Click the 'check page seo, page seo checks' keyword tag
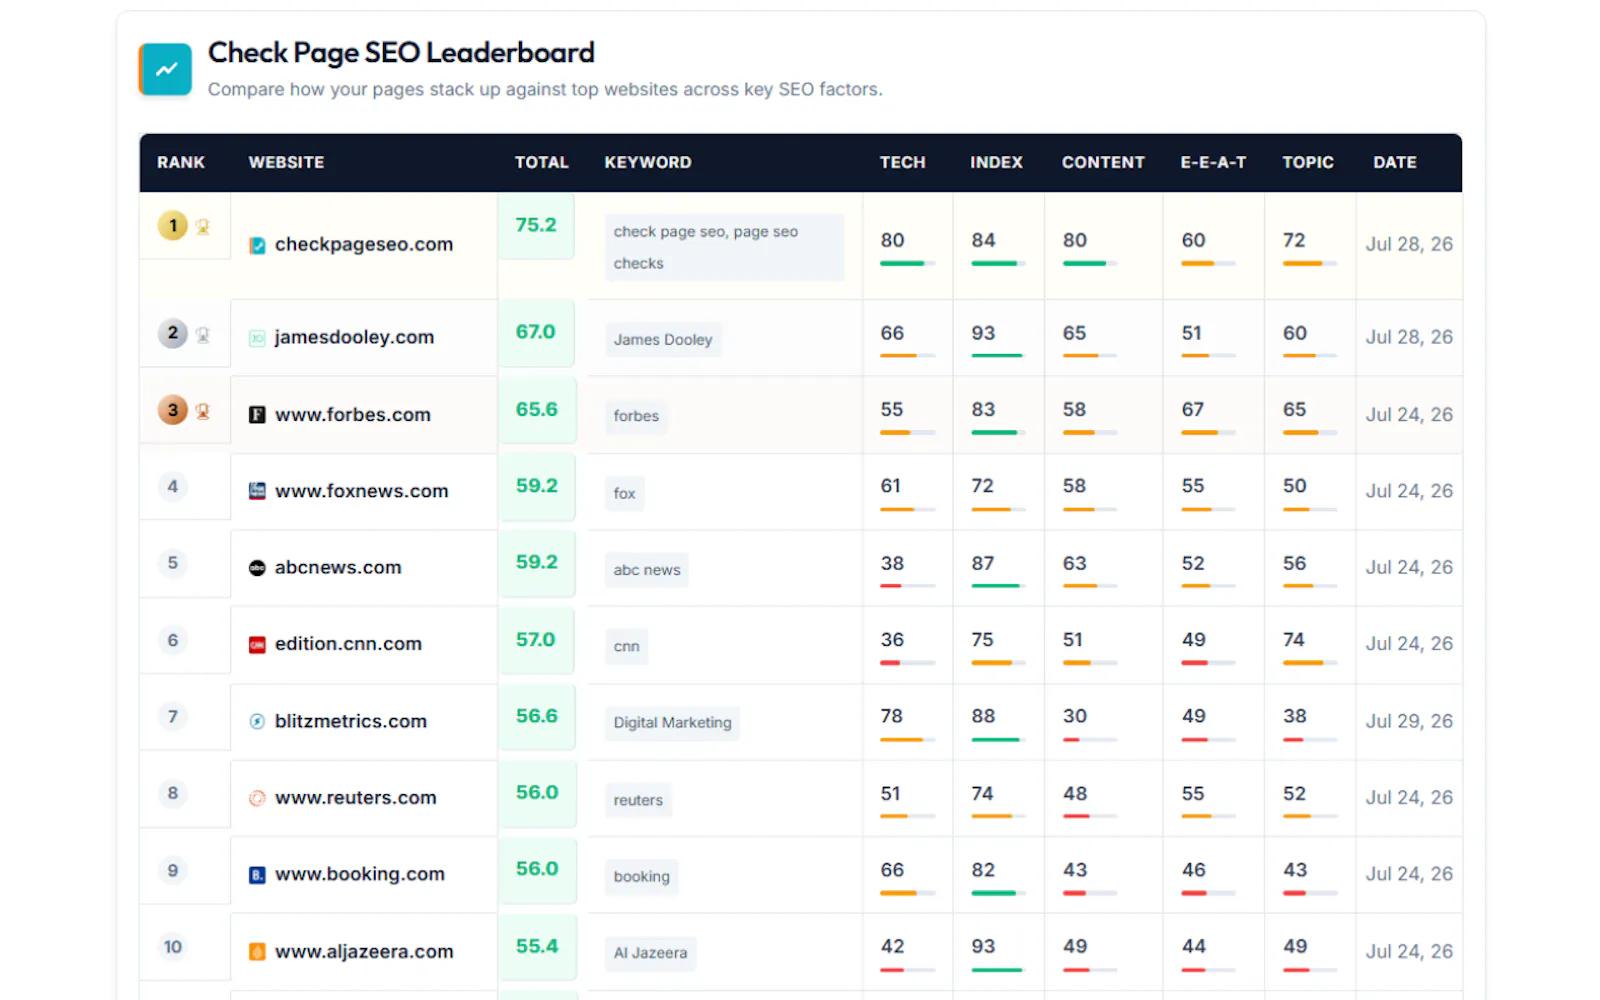 tap(724, 247)
